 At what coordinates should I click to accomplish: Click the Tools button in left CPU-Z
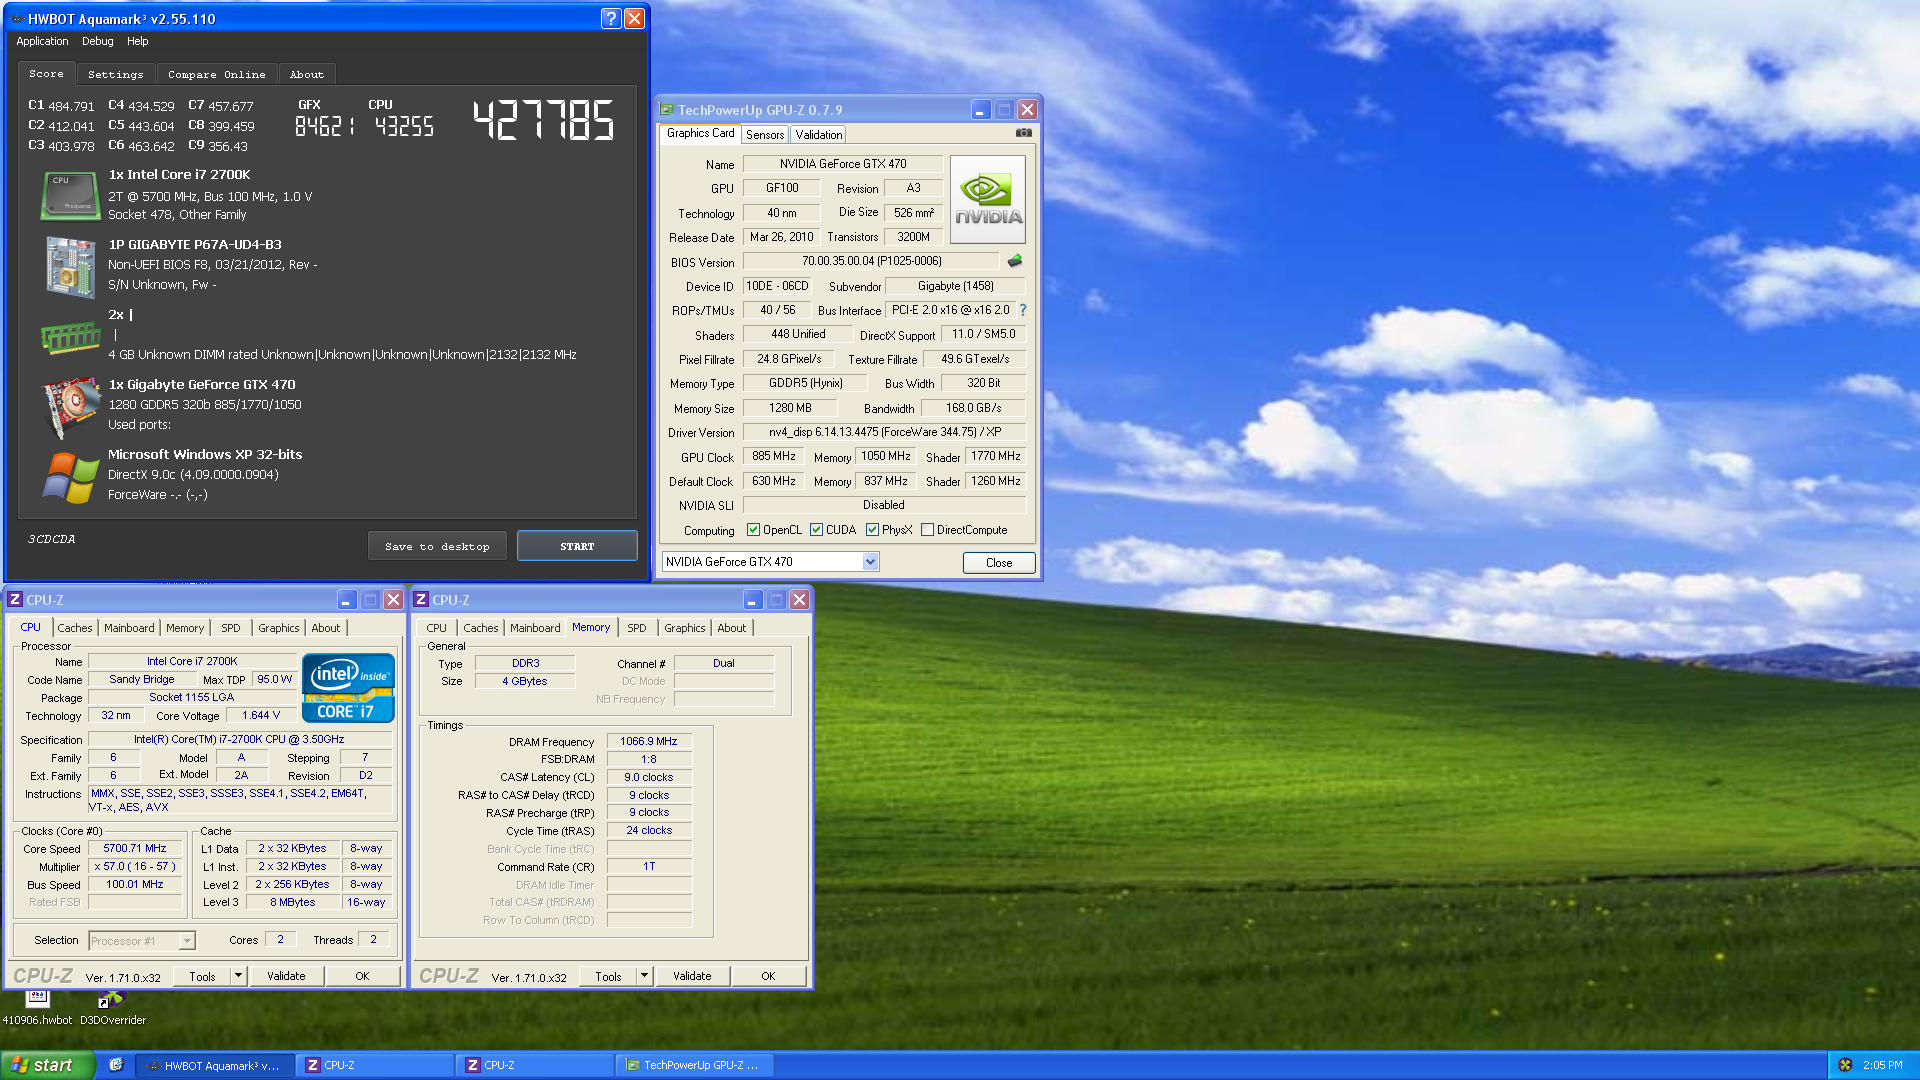point(202,976)
